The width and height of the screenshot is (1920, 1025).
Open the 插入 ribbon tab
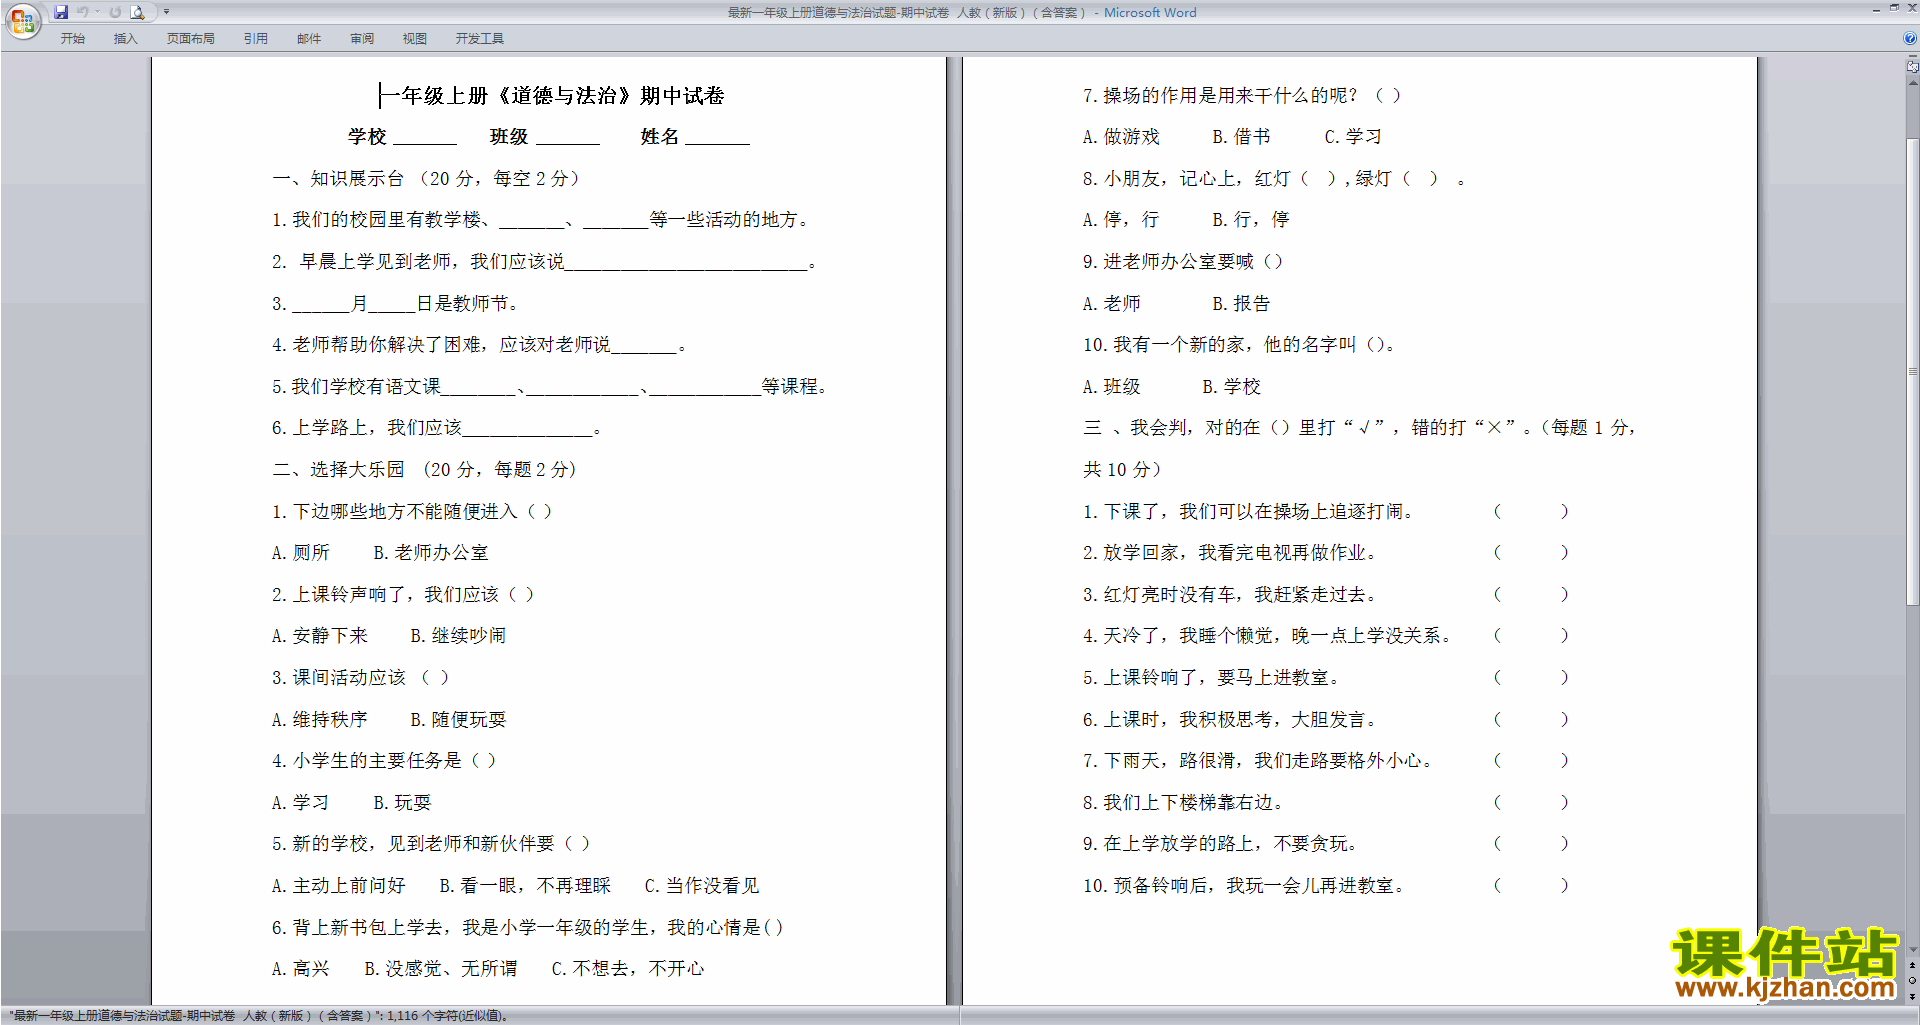click(x=125, y=38)
